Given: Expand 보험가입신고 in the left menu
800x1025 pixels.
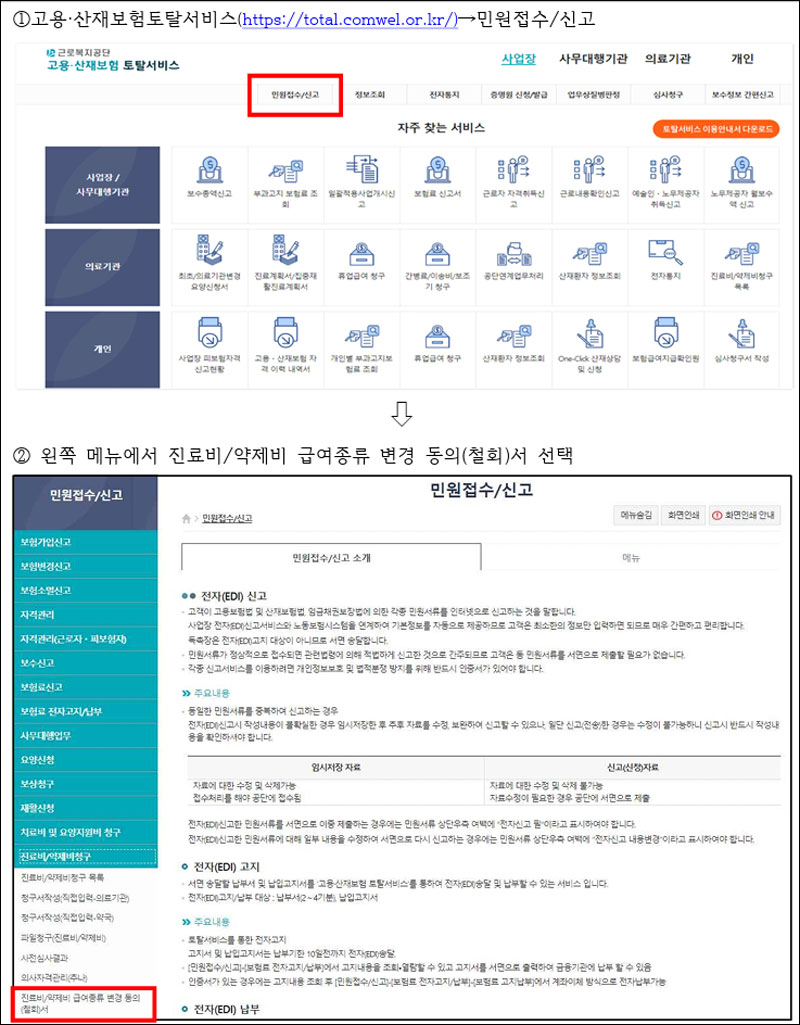Looking at the screenshot, I should tap(86, 542).
